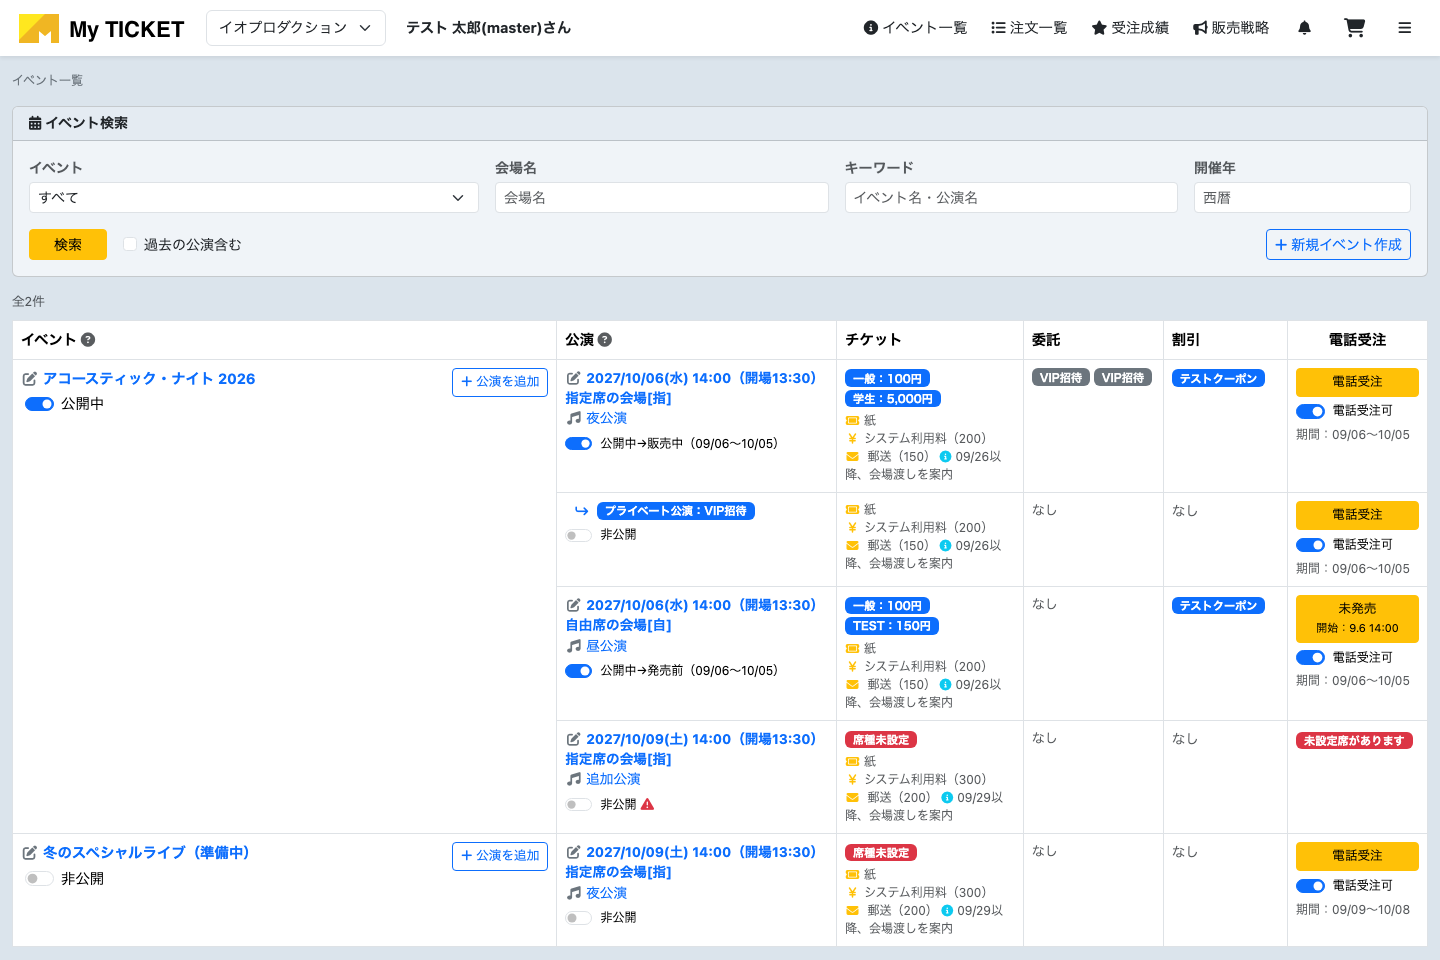
Task: Click info icon in 夜公演 2027/10/06 郵送 row
Action: tap(945, 457)
